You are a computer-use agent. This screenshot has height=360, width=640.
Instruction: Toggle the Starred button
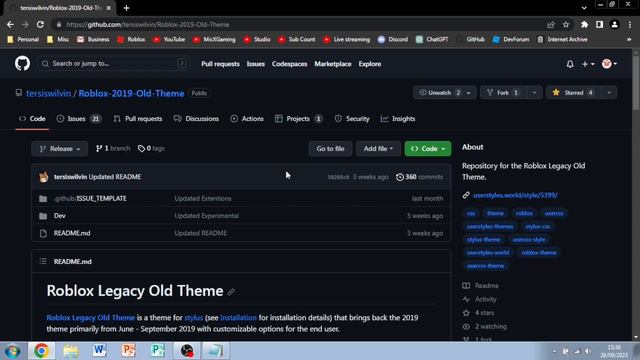pyautogui.click(x=573, y=93)
